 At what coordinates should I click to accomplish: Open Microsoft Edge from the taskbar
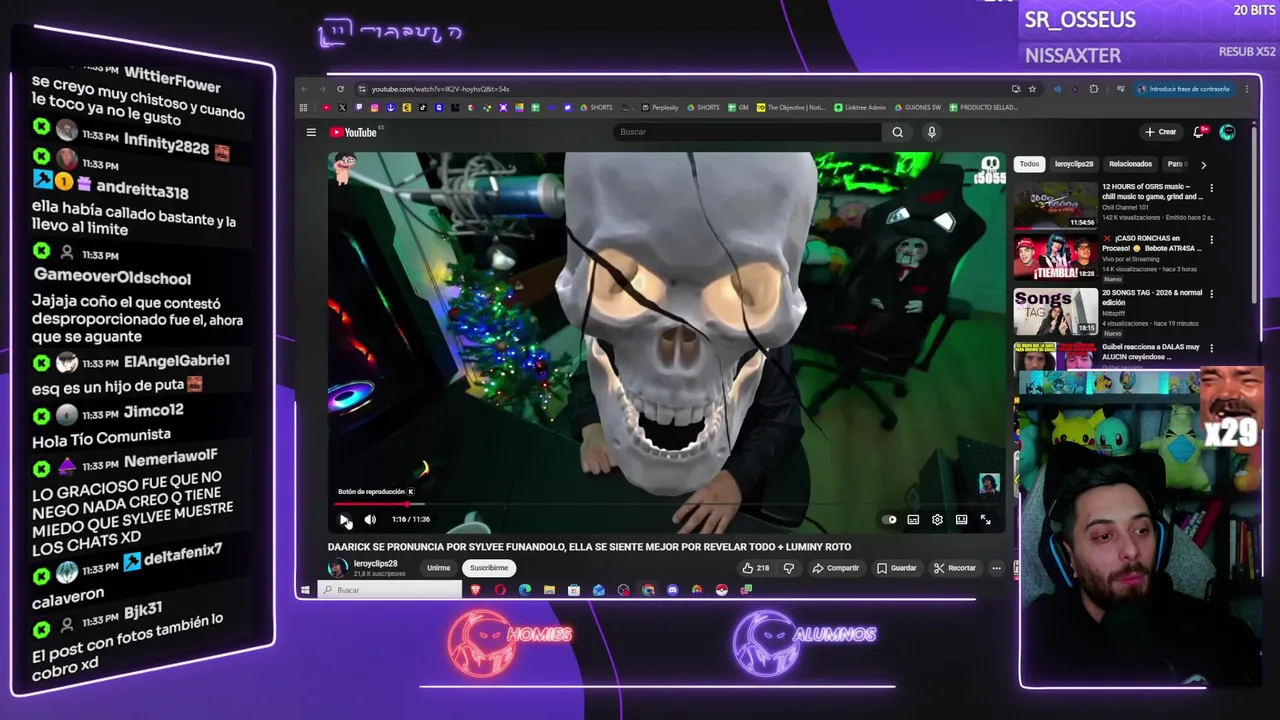click(x=525, y=590)
